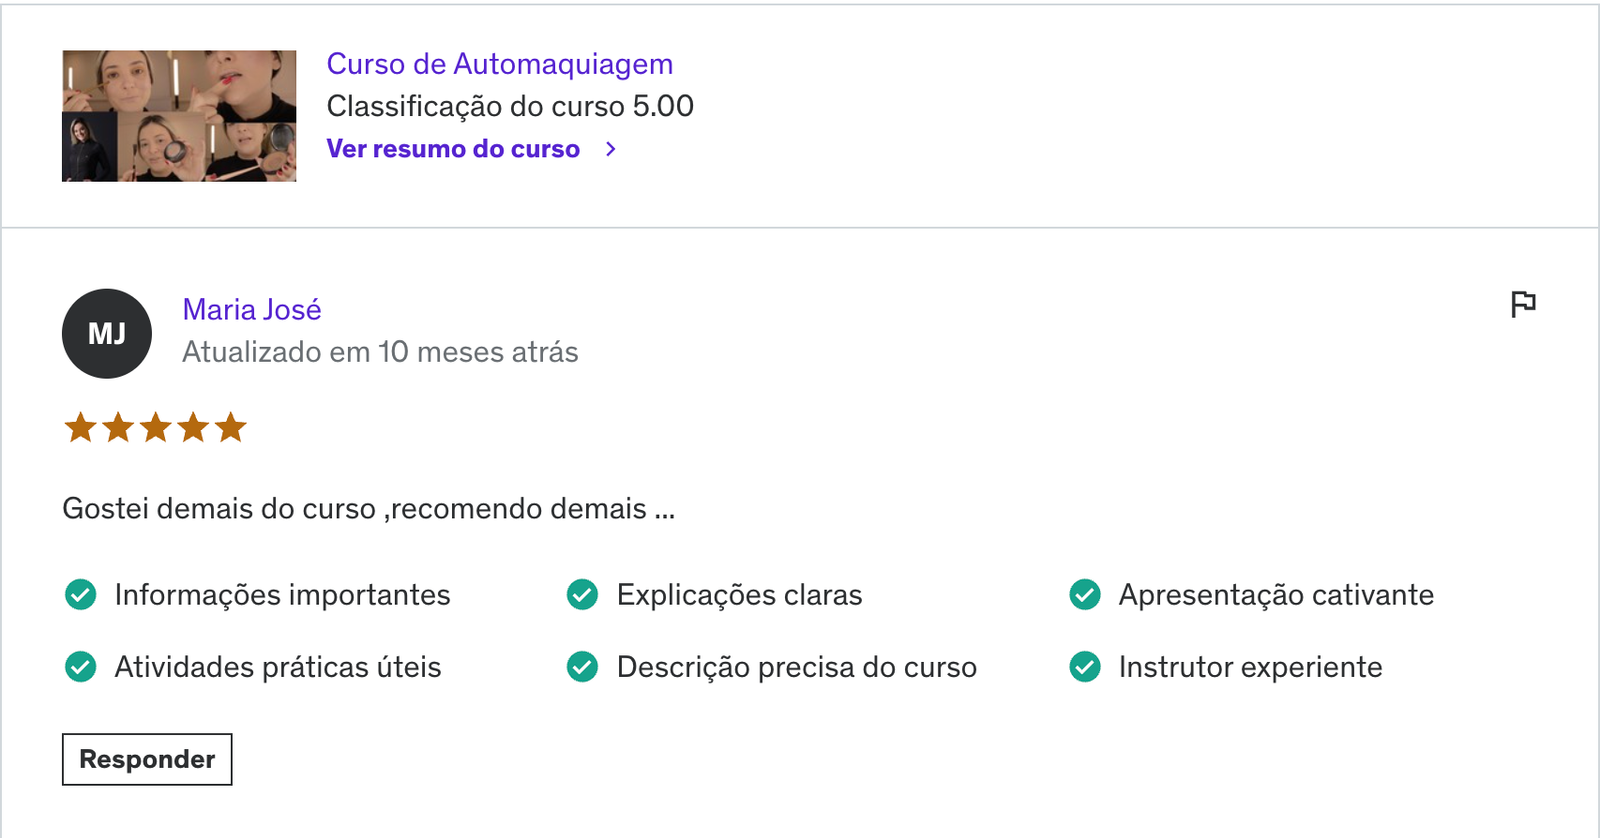This screenshot has height=838, width=1600.
Task: Click the checkmark beside Atividades práticas úteis
Action: click(81, 666)
